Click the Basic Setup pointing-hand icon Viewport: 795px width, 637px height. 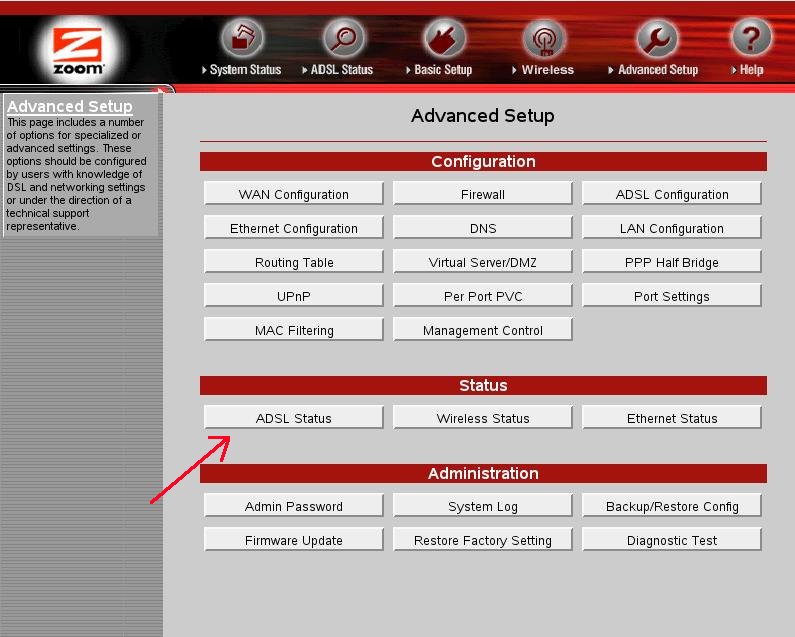[444, 37]
